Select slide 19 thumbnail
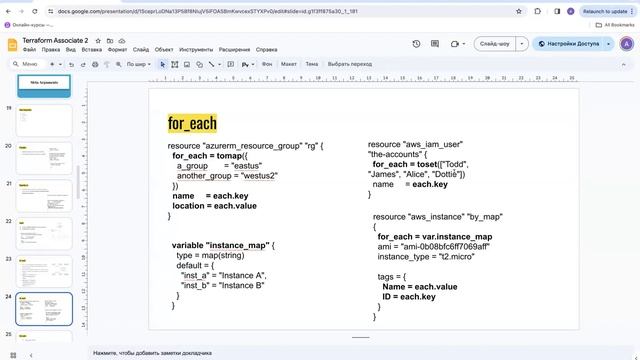Image resolution: width=640 pixels, height=360 pixels. point(44,120)
